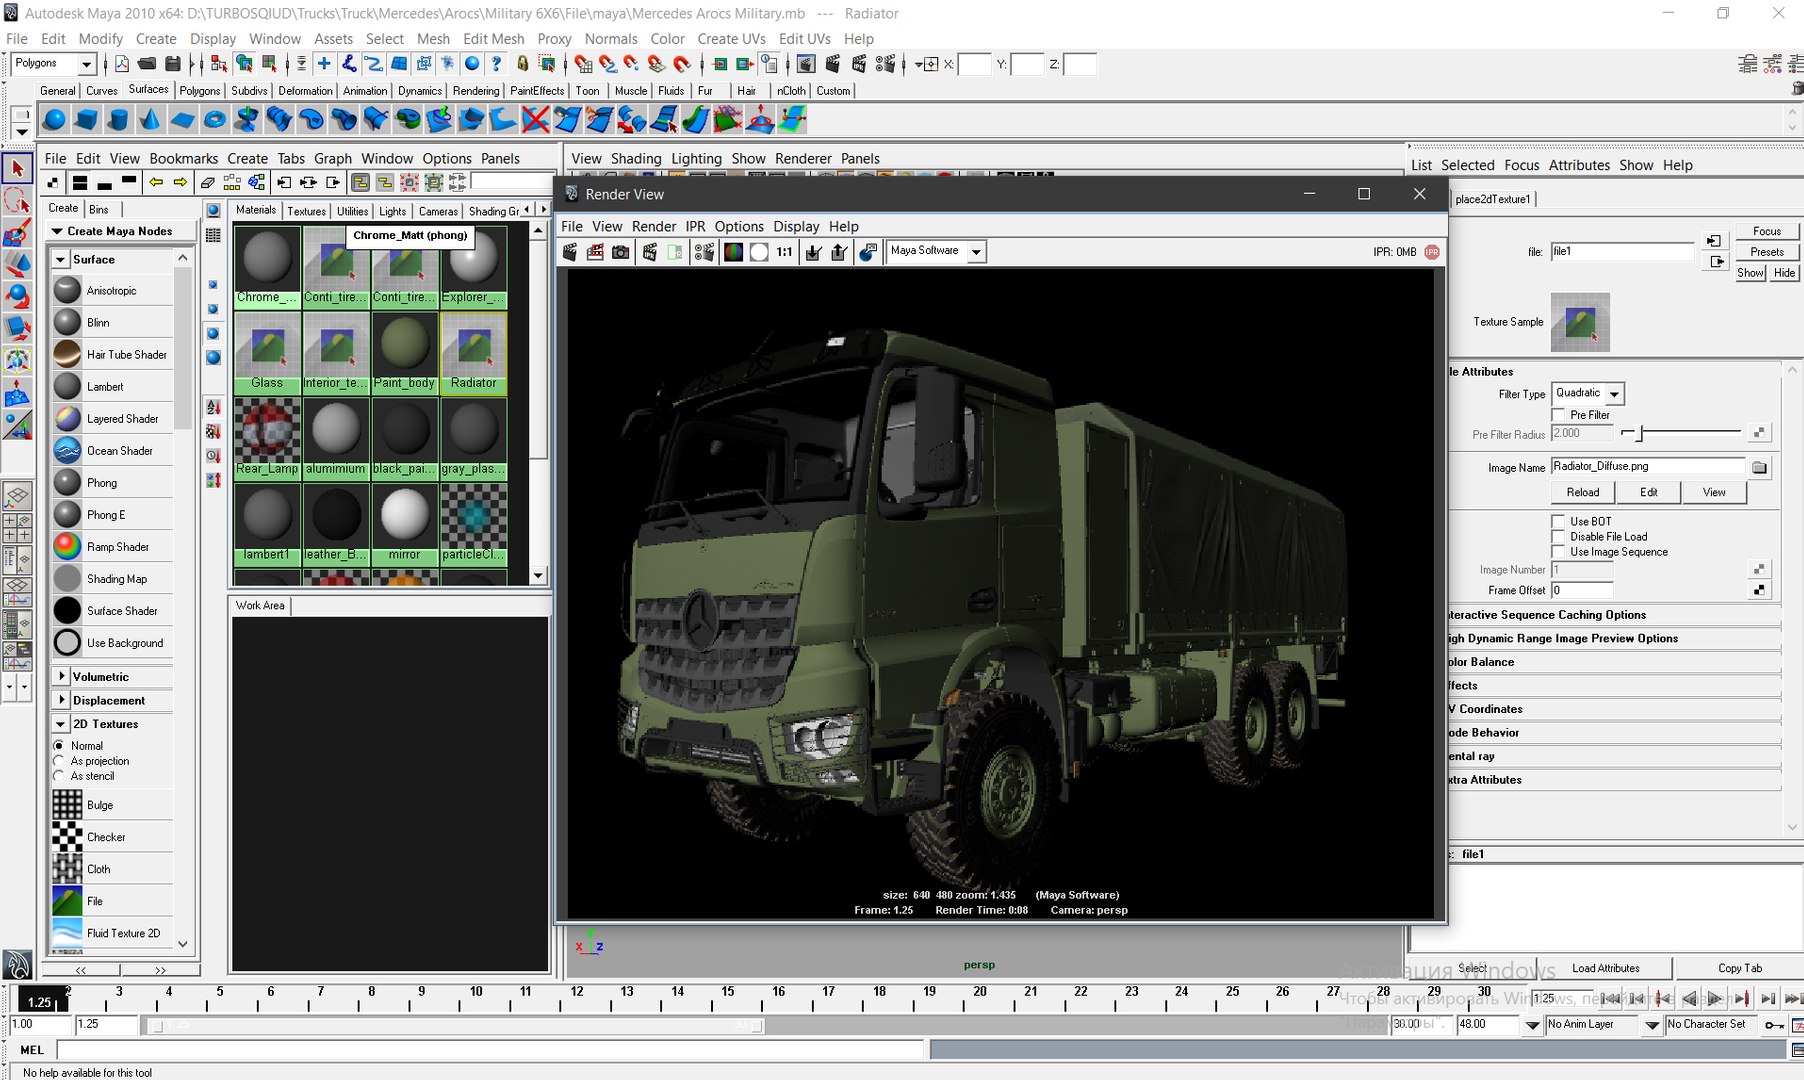
Task: Click the render region icon in Render View
Action: [x=595, y=252]
